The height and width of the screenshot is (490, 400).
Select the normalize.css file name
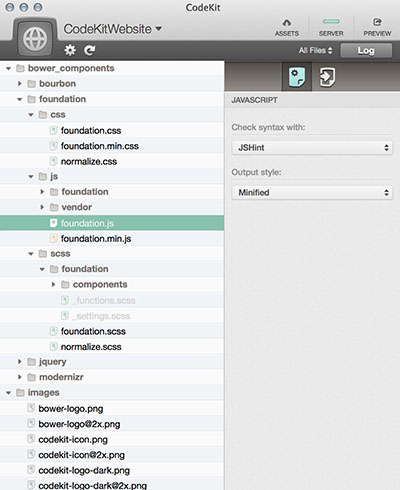click(89, 162)
